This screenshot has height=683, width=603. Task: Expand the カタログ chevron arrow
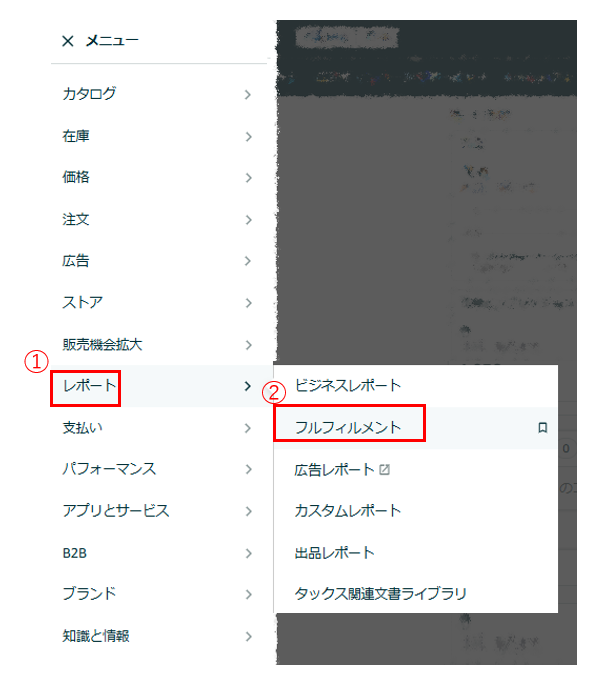[248, 95]
